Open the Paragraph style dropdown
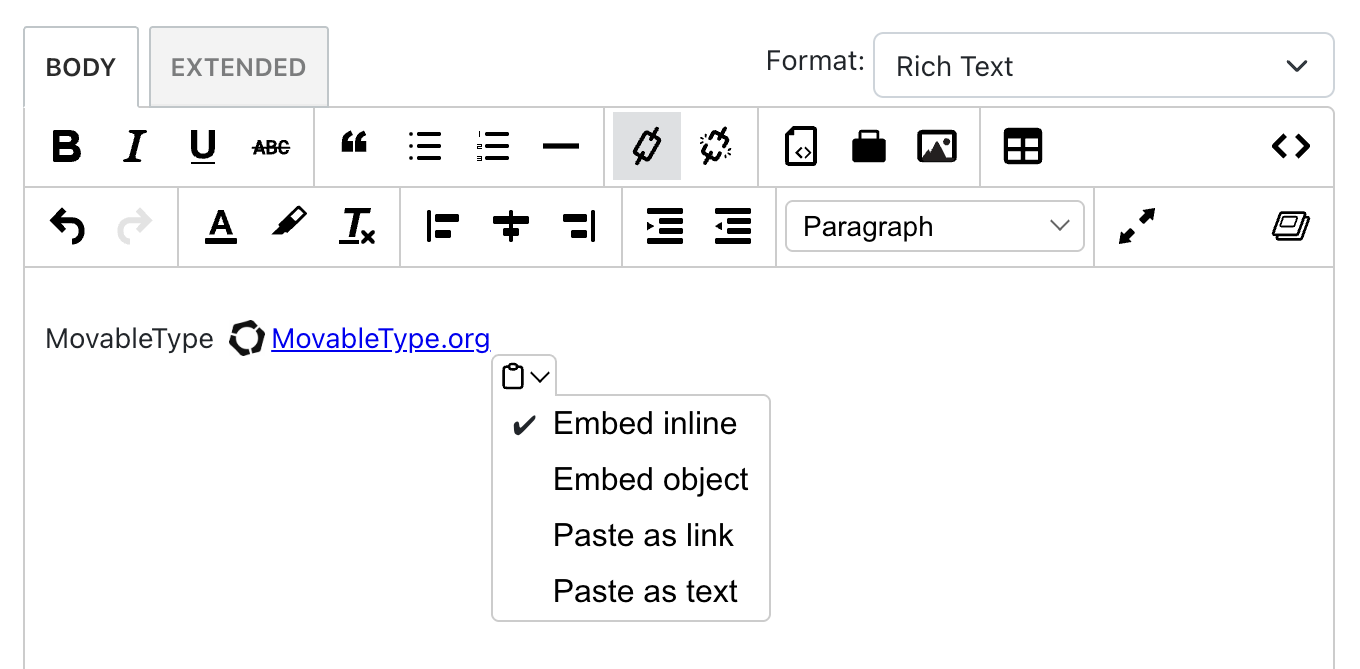The image size is (1360, 669). 935,227
